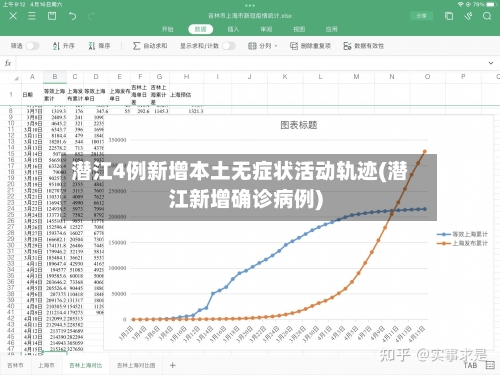This screenshot has height=375, width=500.
Task: Click the 图表标题 chart title
Action: click(x=299, y=125)
